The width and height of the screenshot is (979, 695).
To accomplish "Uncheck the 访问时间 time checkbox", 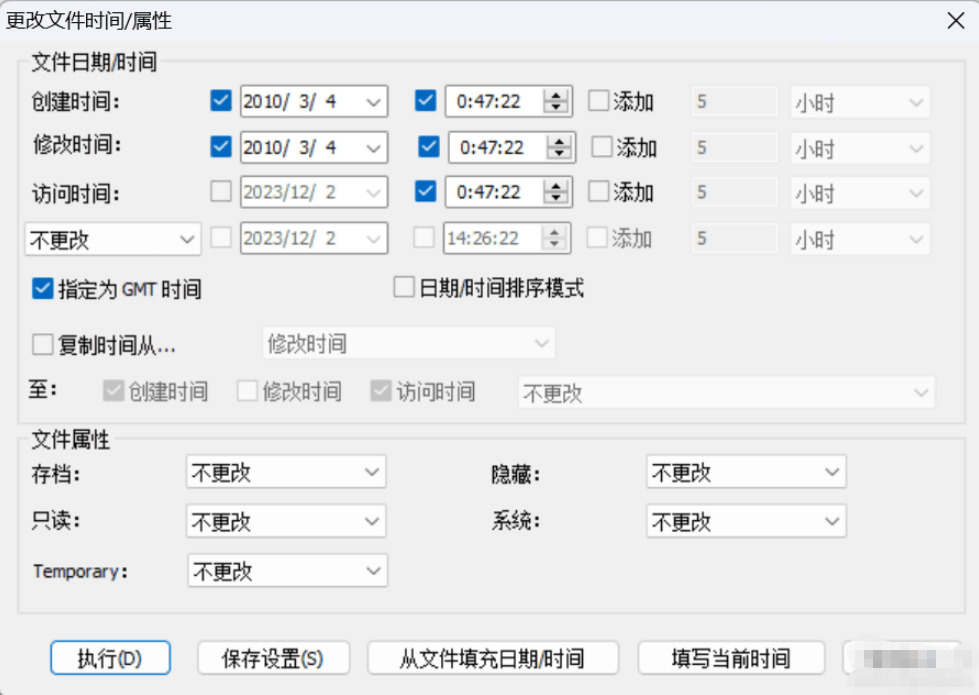I will click(x=425, y=191).
